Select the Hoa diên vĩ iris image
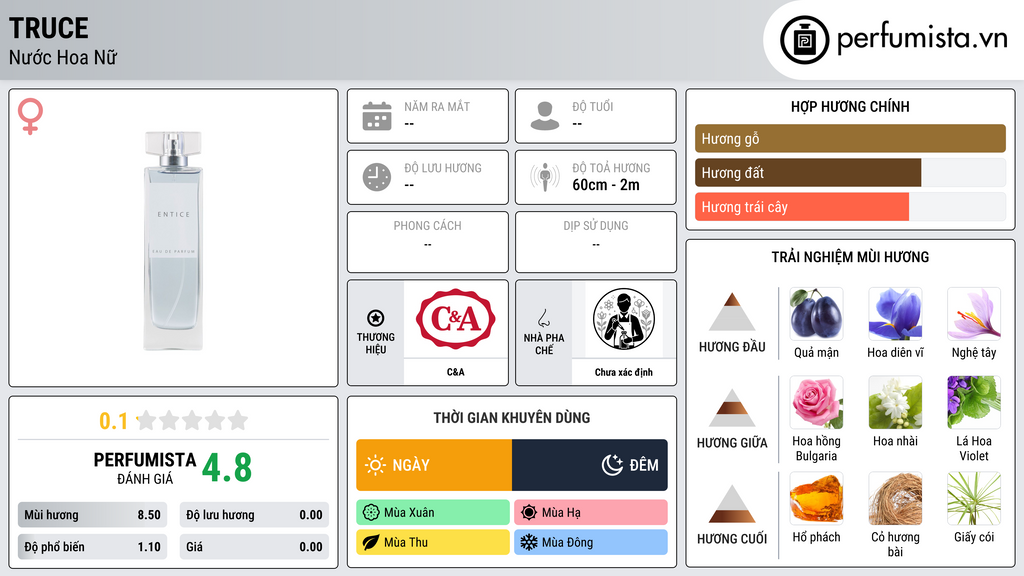Screen dimensions: 1024x576 point(895,313)
